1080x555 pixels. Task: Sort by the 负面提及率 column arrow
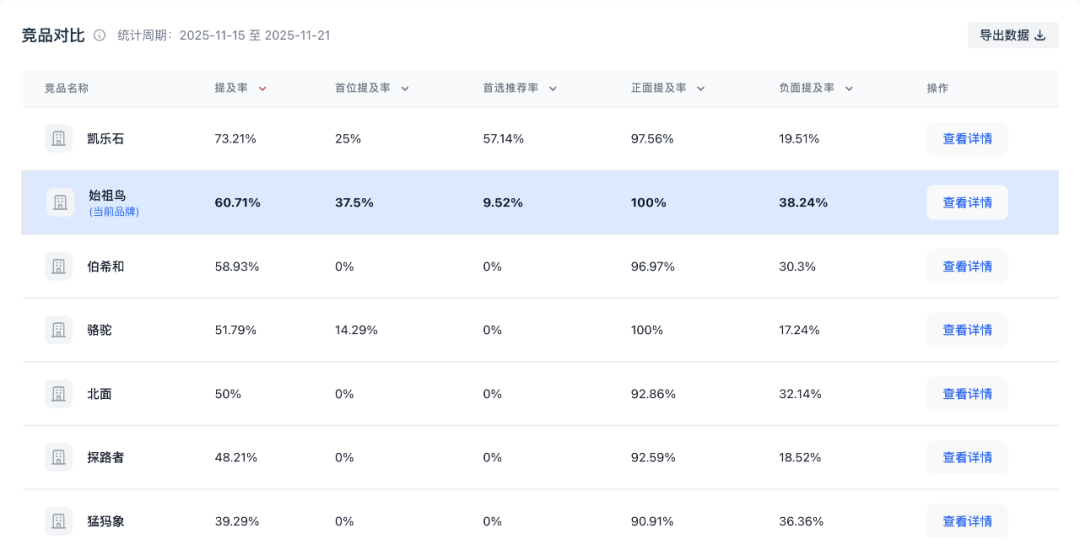pyautogui.click(x=849, y=89)
